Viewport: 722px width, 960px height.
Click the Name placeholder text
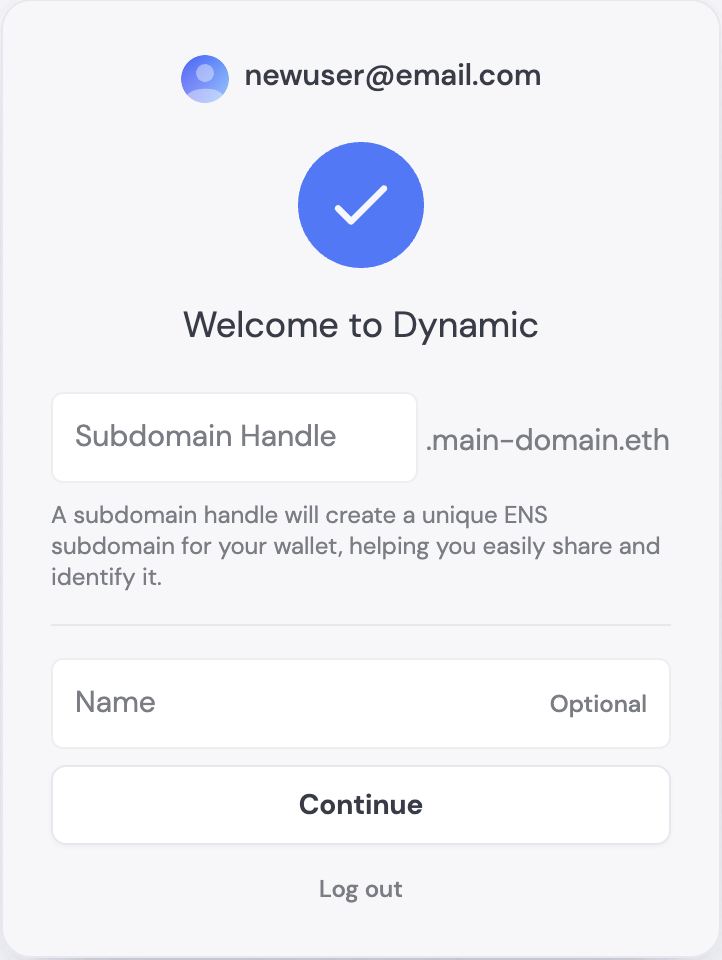(115, 702)
